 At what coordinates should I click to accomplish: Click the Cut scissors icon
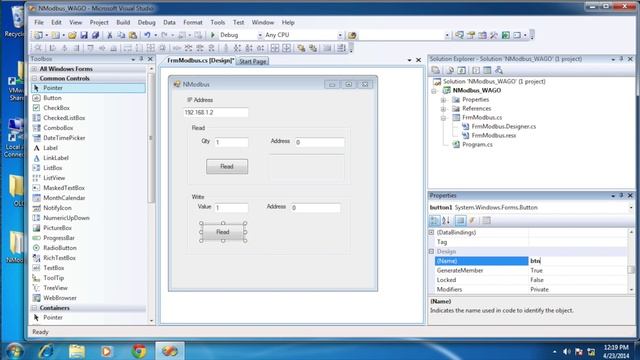[109, 36]
